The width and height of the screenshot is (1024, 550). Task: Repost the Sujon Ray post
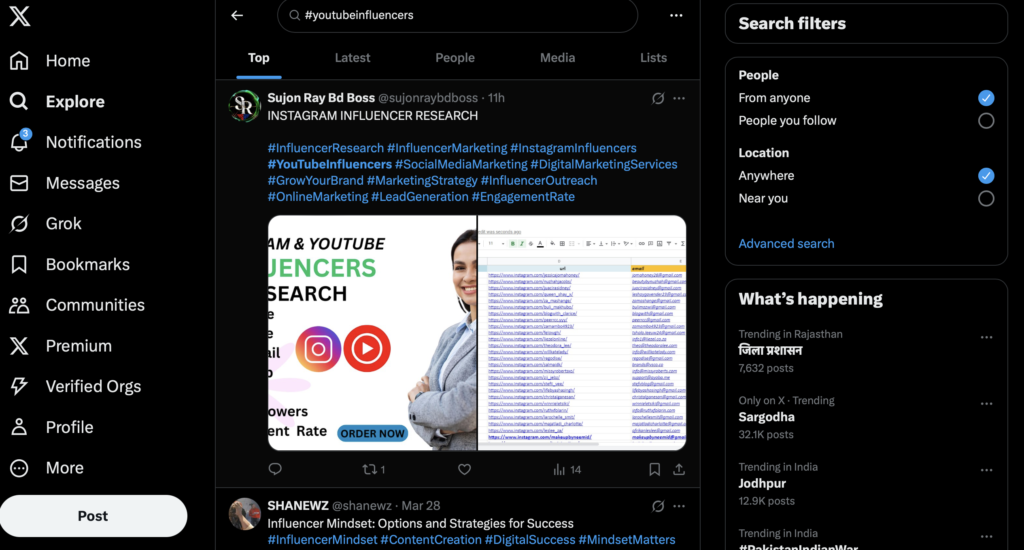[374, 469]
